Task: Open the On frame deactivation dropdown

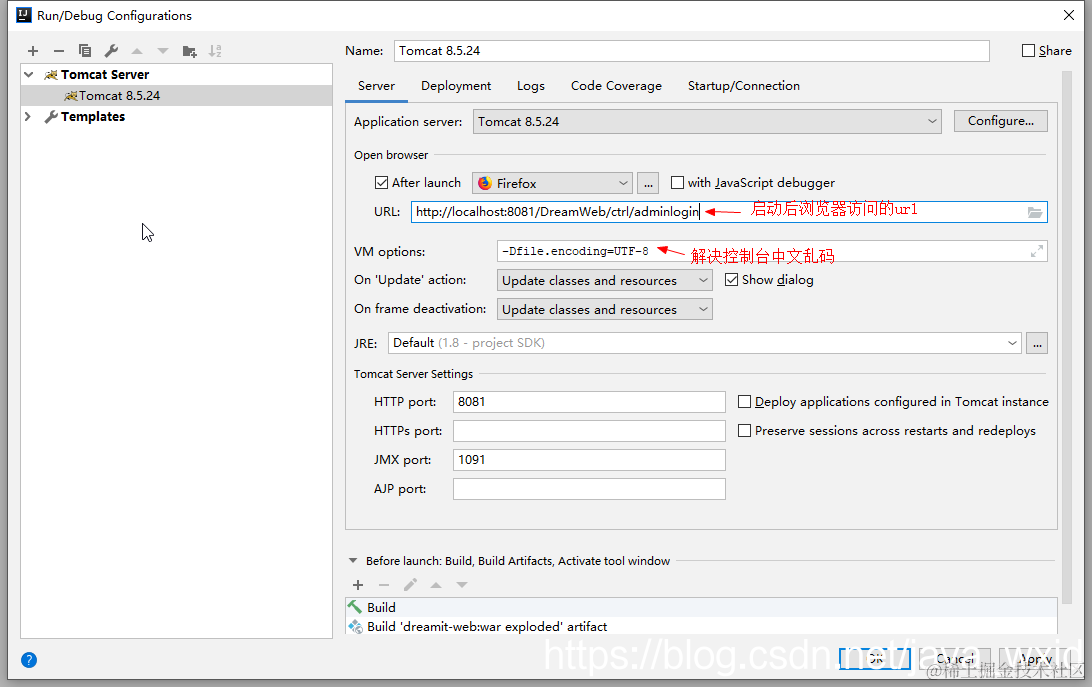Action: [604, 309]
